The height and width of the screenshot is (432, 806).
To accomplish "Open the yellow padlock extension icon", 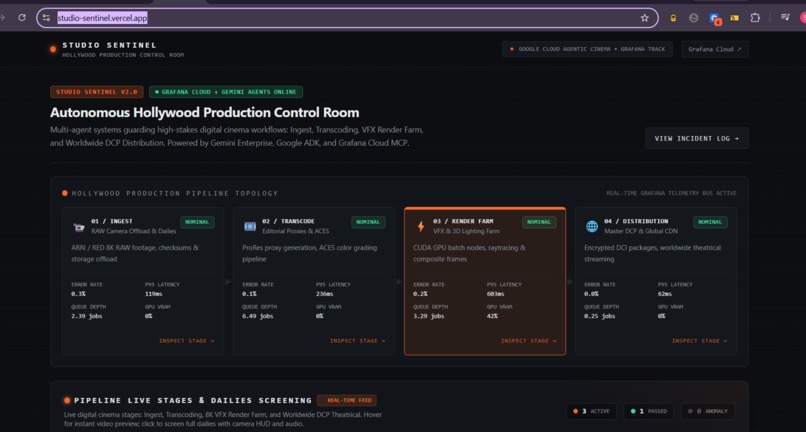I will pos(673,18).
